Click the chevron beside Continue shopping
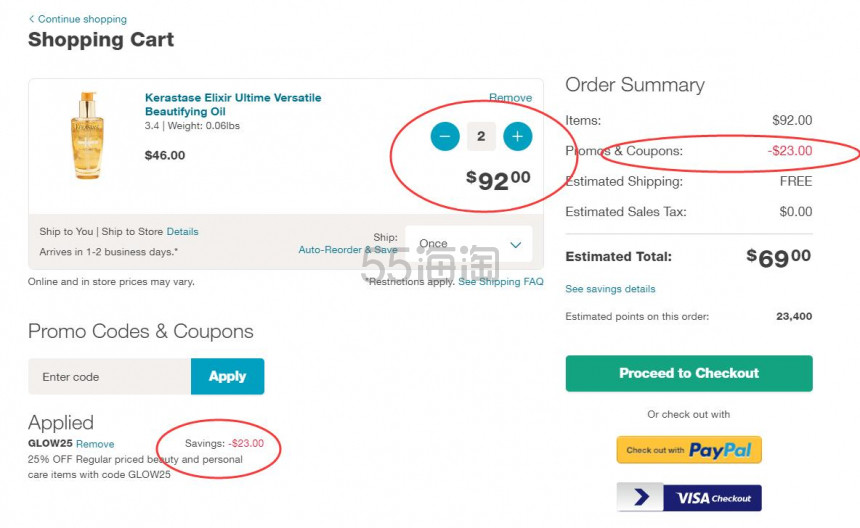The width and height of the screenshot is (860, 528). click(x=32, y=19)
